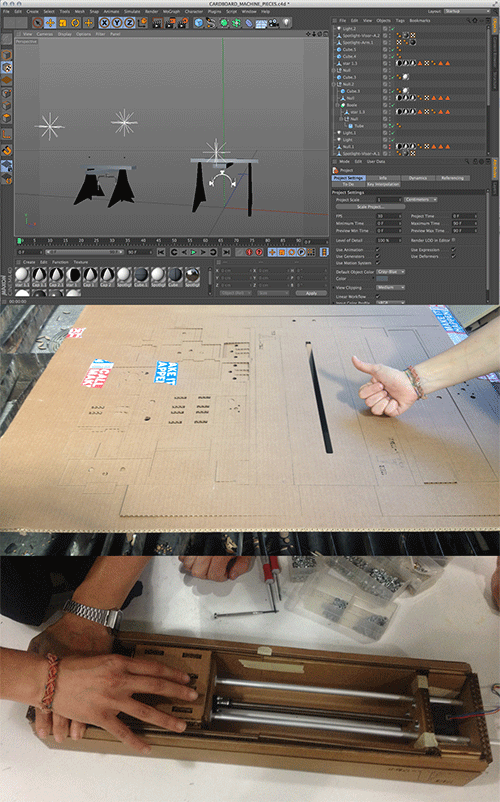Add a light object from toolbar

[x=286, y=23]
